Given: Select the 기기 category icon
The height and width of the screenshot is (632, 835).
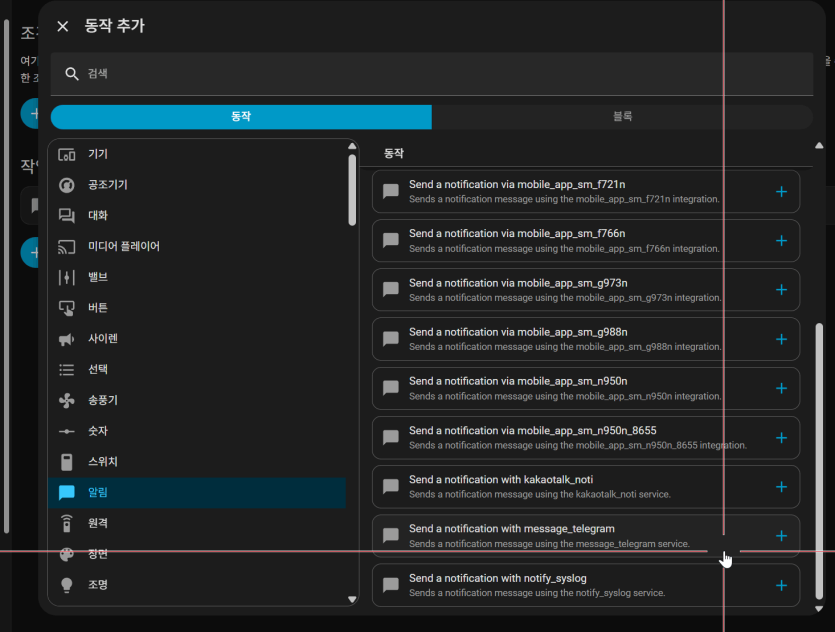Looking at the screenshot, I should (67, 154).
